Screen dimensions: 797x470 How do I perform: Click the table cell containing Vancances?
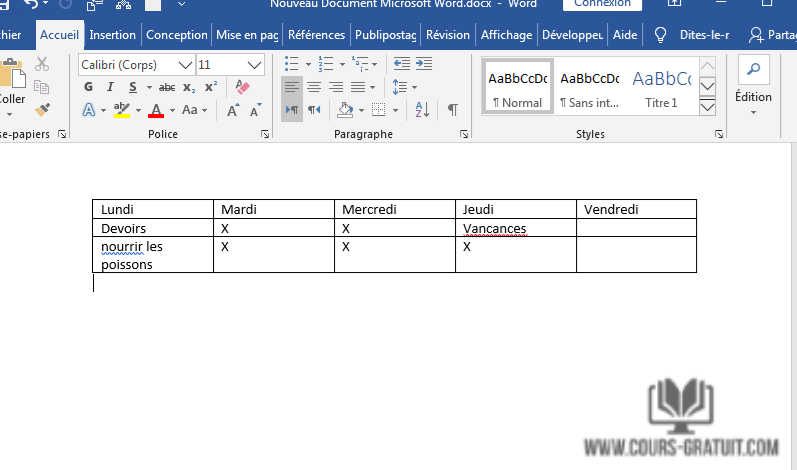pos(515,228)
